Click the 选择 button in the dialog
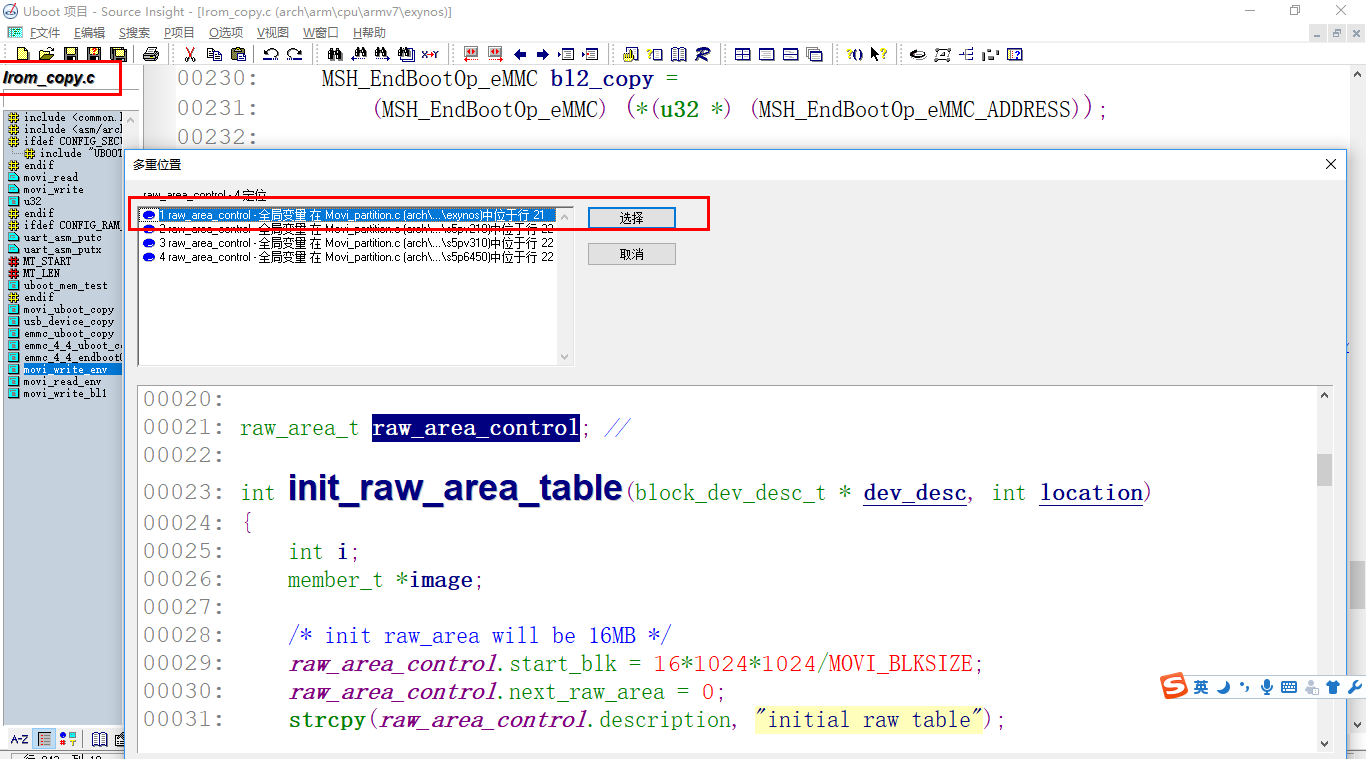Viewport: 1366px width, 759px height. [x=632, y=217]
